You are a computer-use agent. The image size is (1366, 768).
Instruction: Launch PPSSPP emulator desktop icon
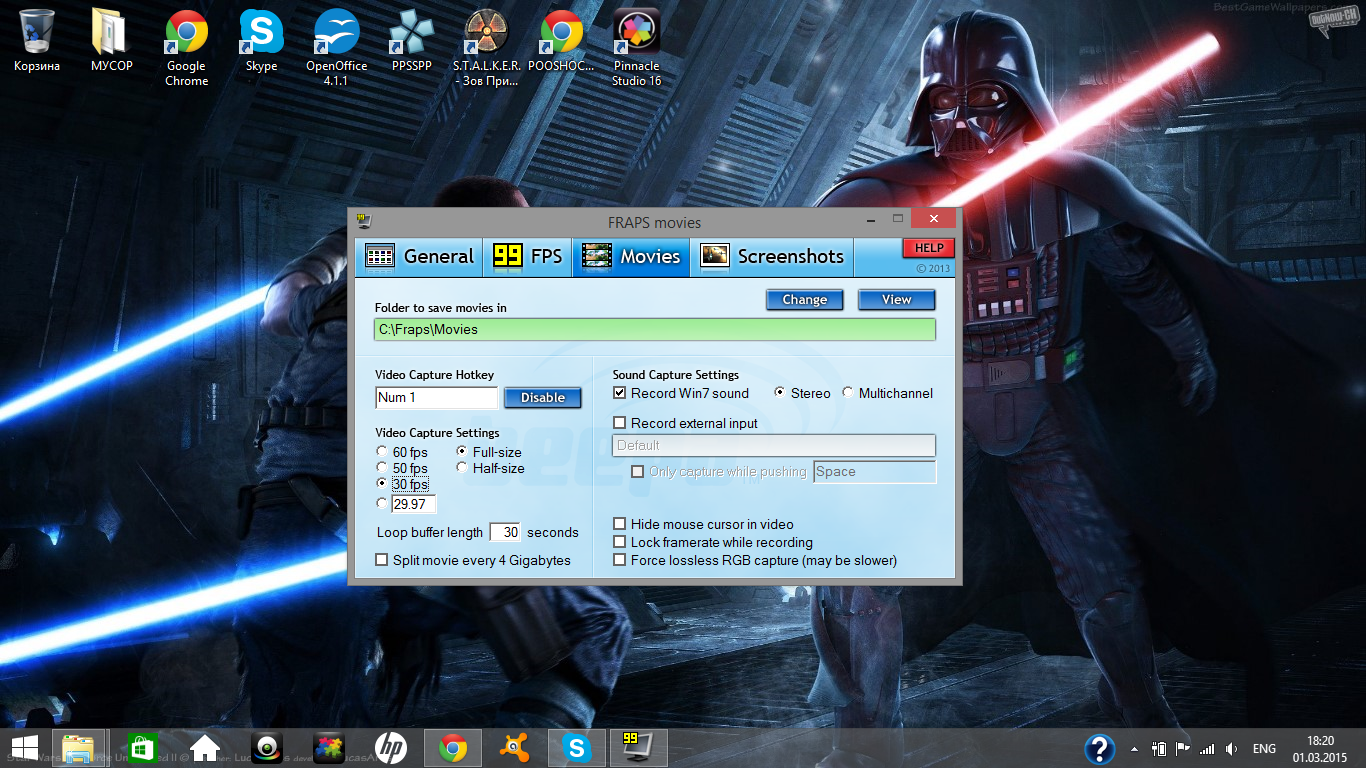click(x=411, y=33)
